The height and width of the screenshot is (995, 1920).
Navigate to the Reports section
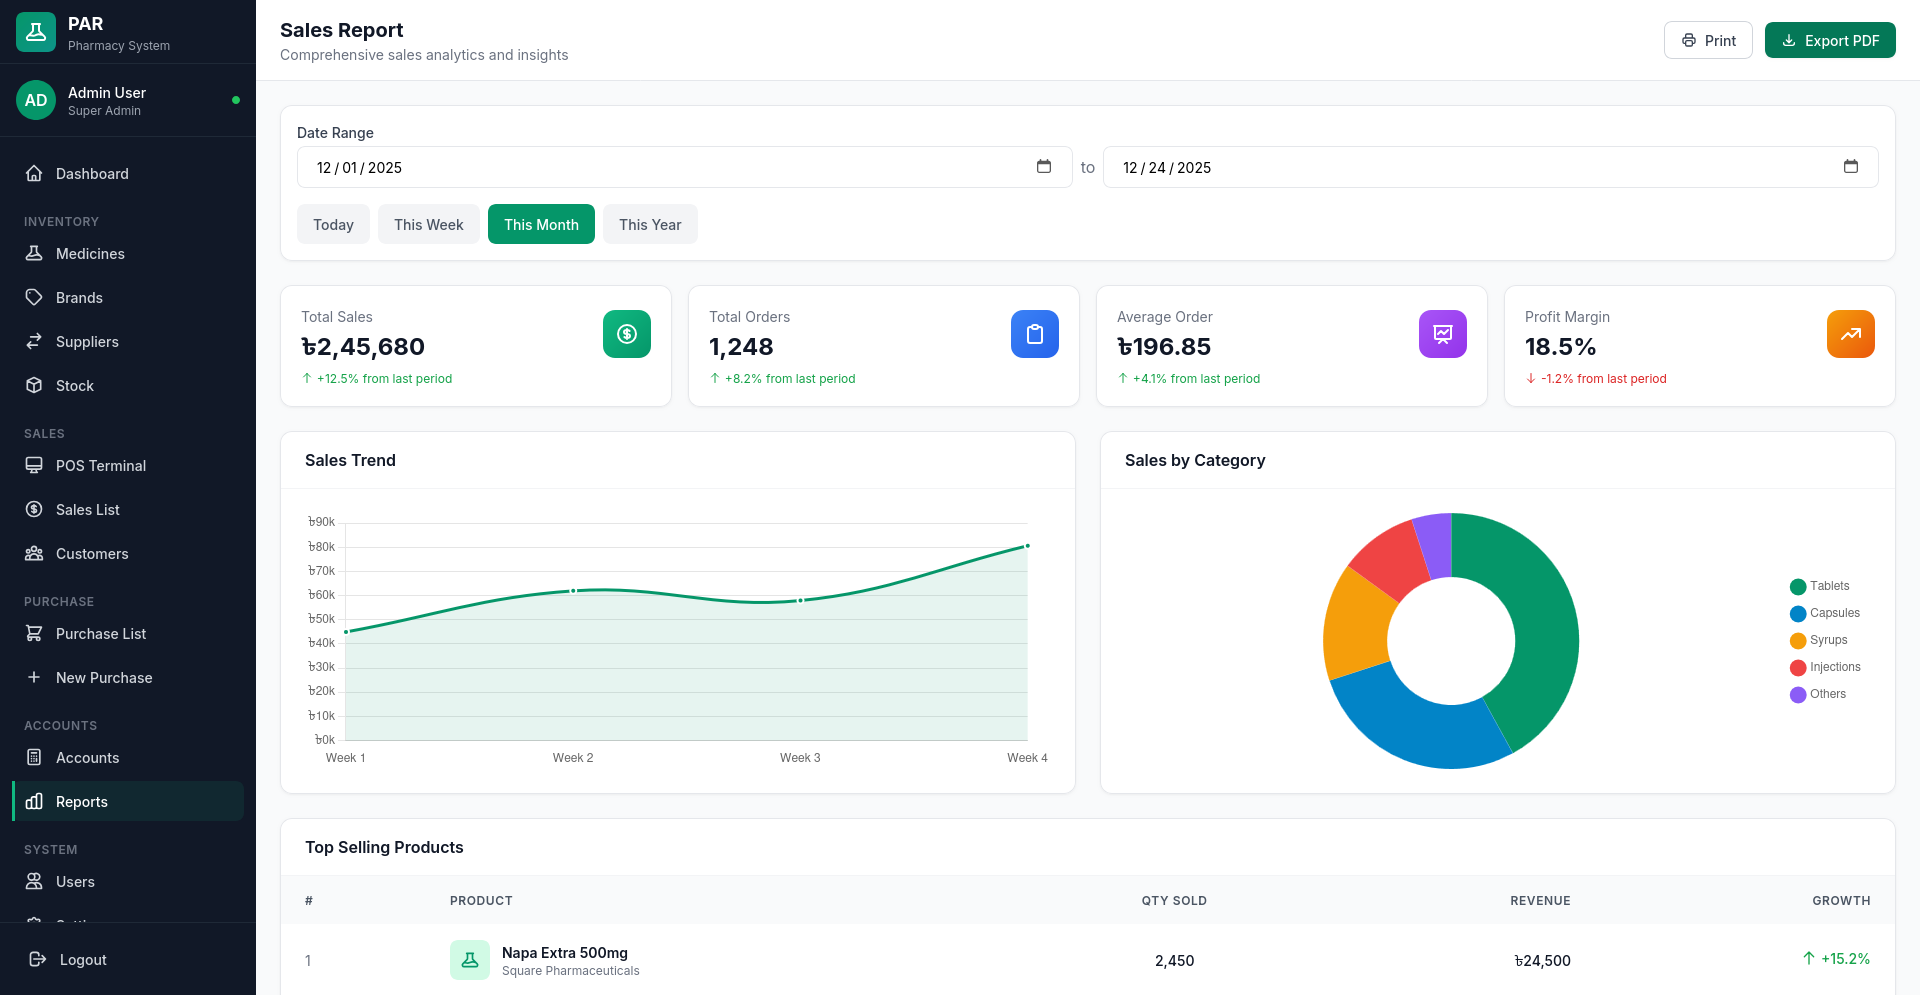coord(82,801)
